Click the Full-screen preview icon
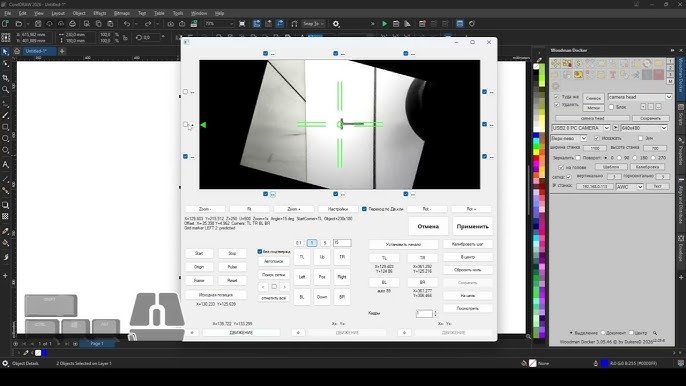 [242, 24]
